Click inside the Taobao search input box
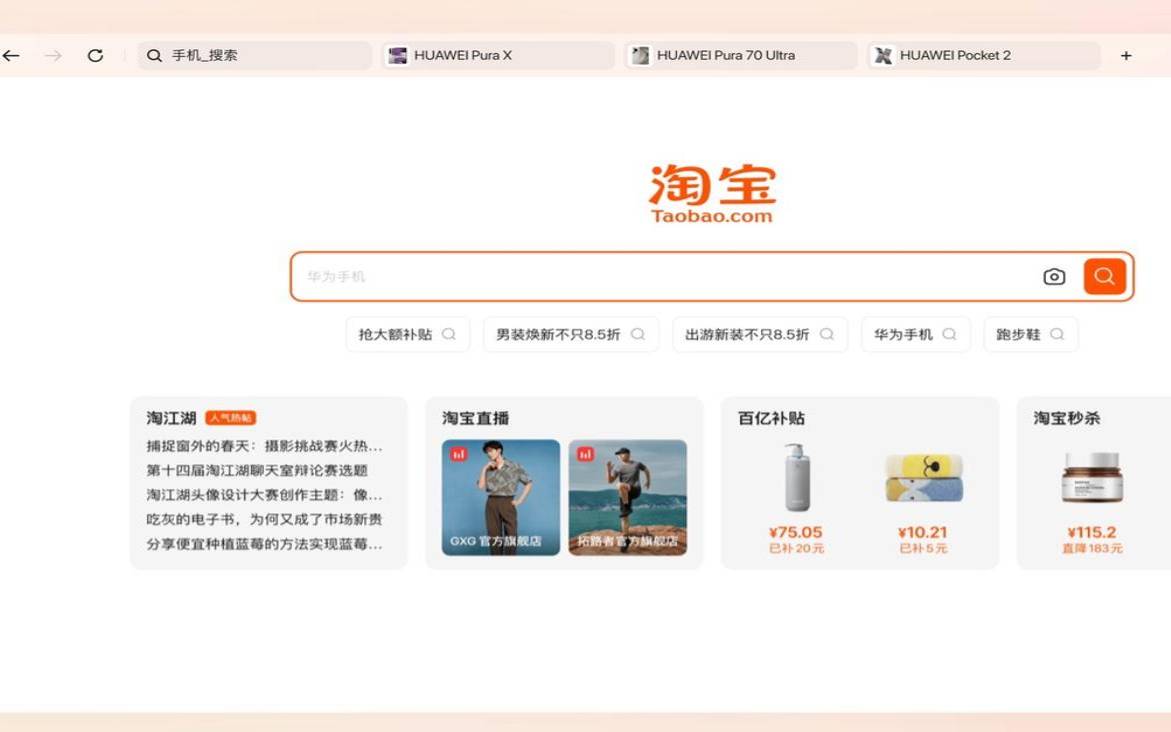The width and height of the screenshot is (1171, 732). [x=650, y=276]
